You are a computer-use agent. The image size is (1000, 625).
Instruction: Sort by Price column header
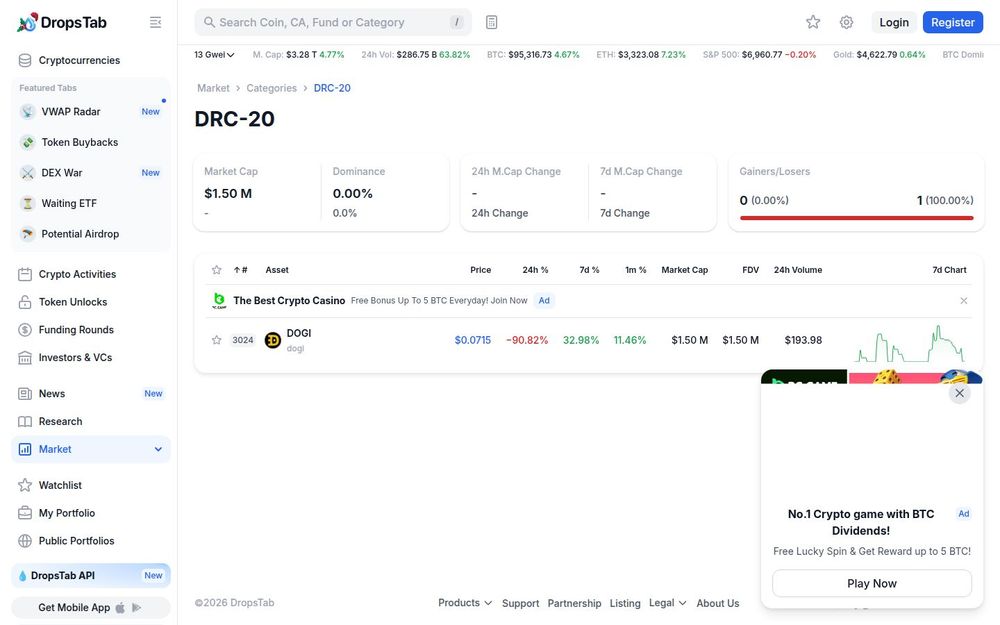(x=480, y=270)
